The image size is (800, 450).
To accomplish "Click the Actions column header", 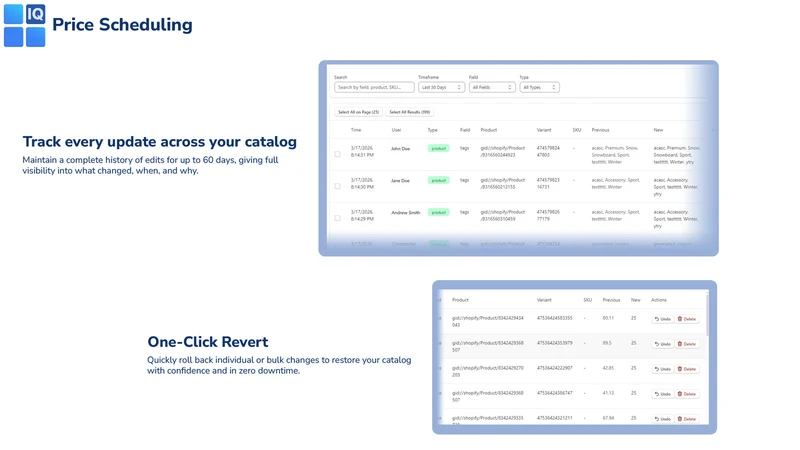I will coord(659,300).
